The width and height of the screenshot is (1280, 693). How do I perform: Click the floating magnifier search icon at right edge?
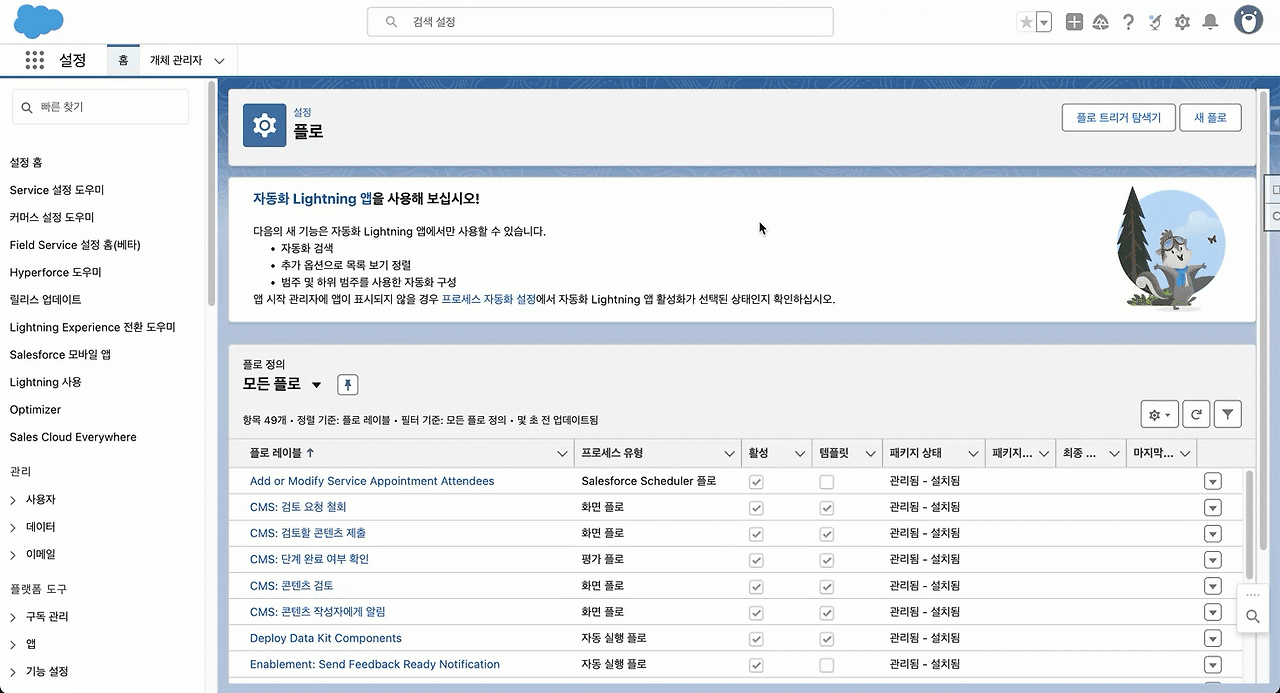(1252, 617)
